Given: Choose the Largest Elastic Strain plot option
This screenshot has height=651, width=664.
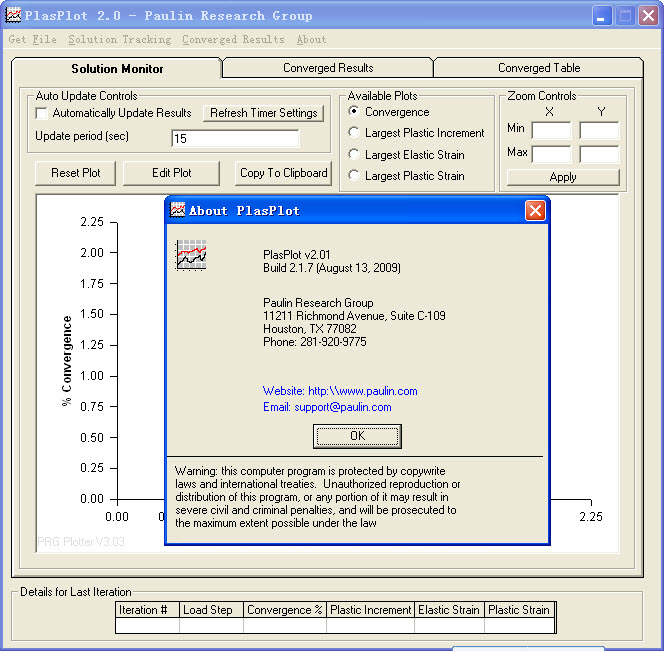Looking at the screenshot, I should pyautogui.click(x=354, y=154).
